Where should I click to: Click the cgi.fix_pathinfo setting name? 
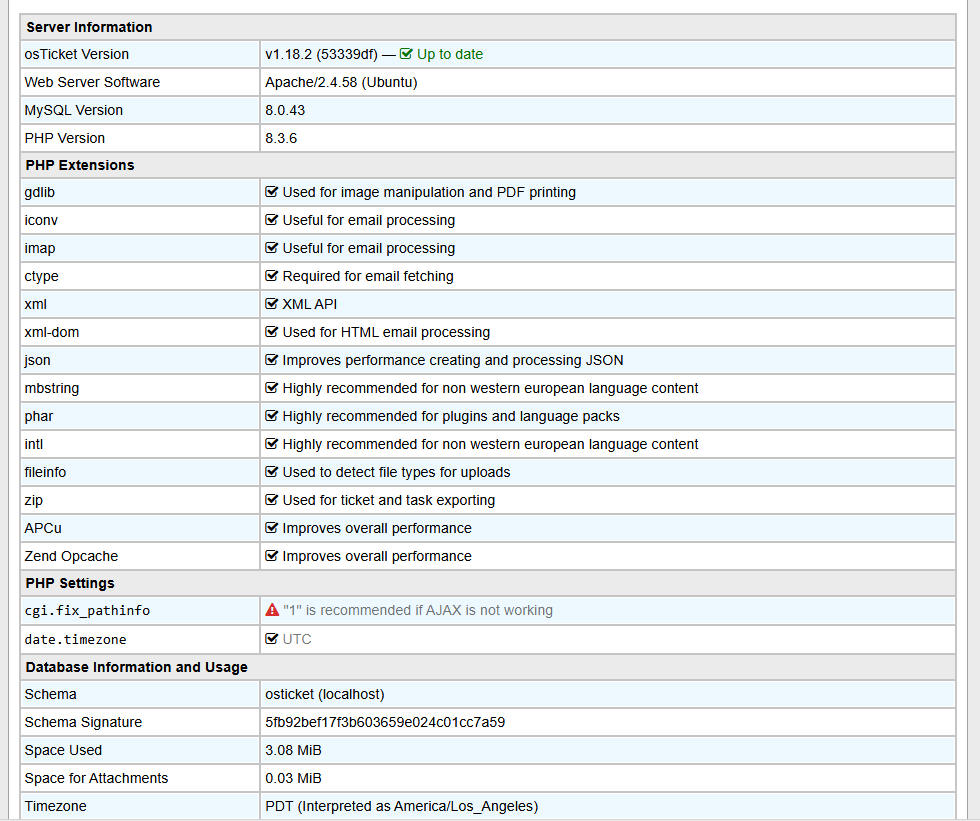[87, 610]
